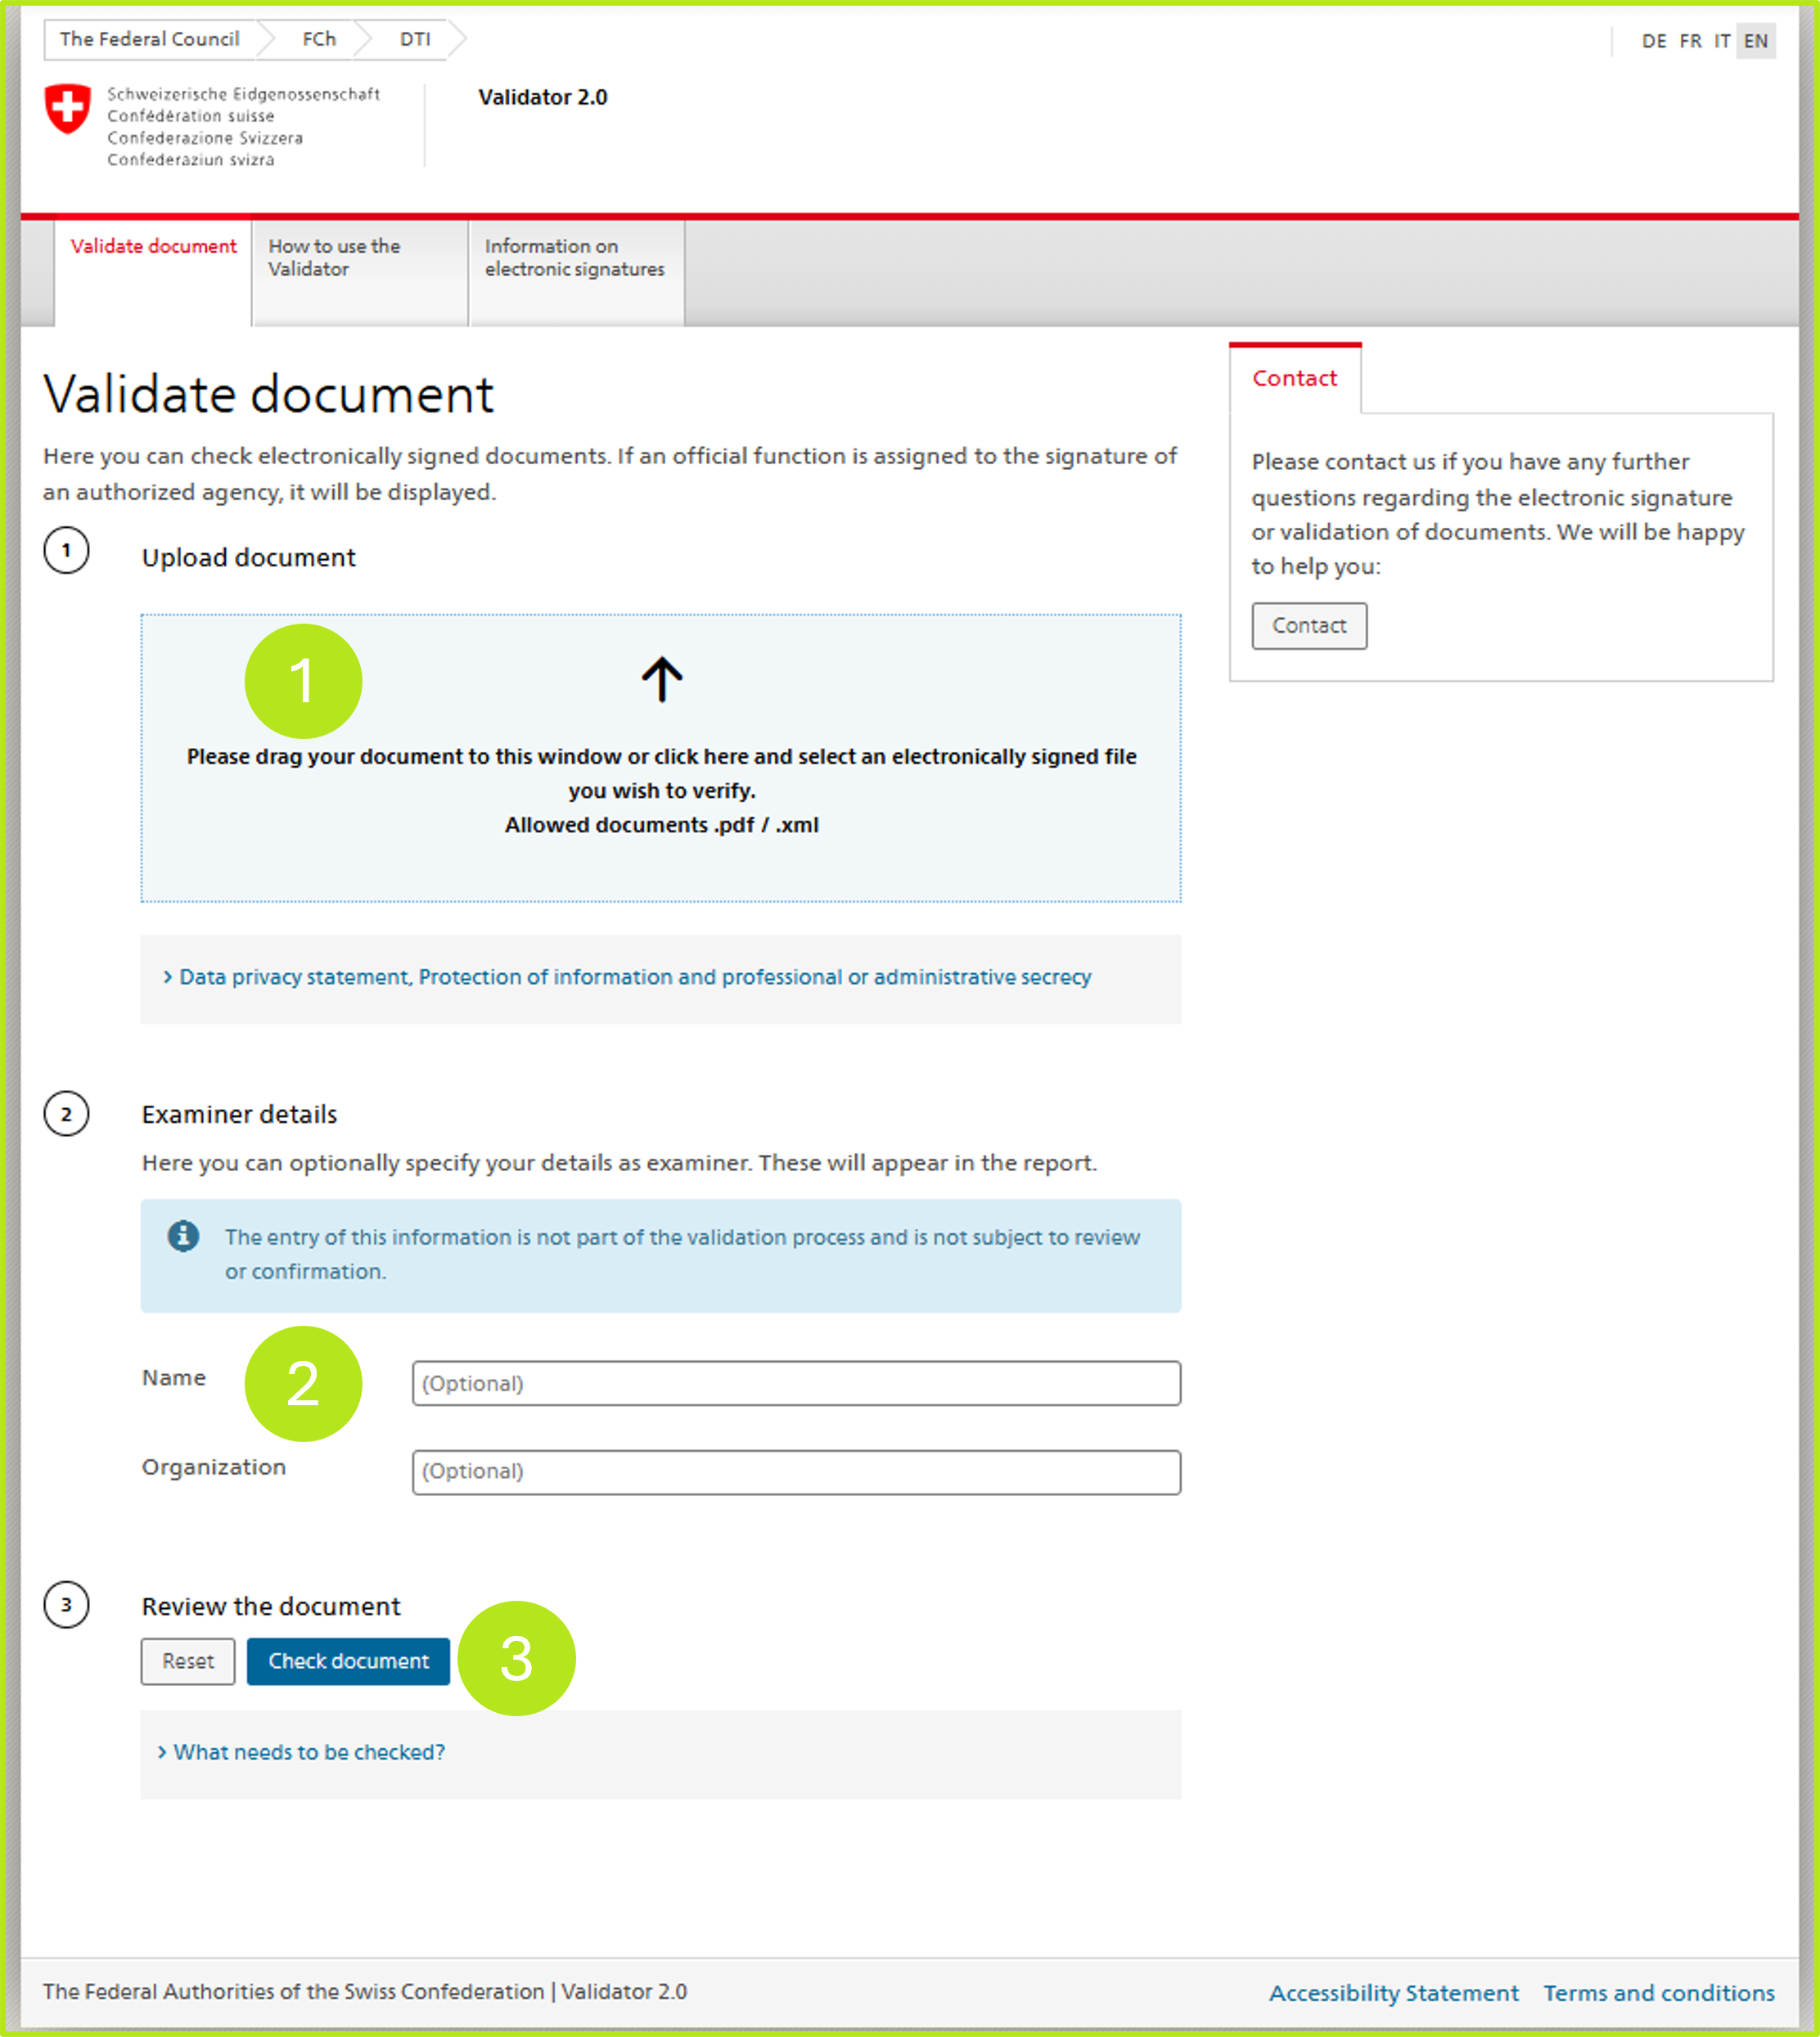Expand What needs to be checked
The width and height of the screenshot is (1820, 2037).
308,1752
